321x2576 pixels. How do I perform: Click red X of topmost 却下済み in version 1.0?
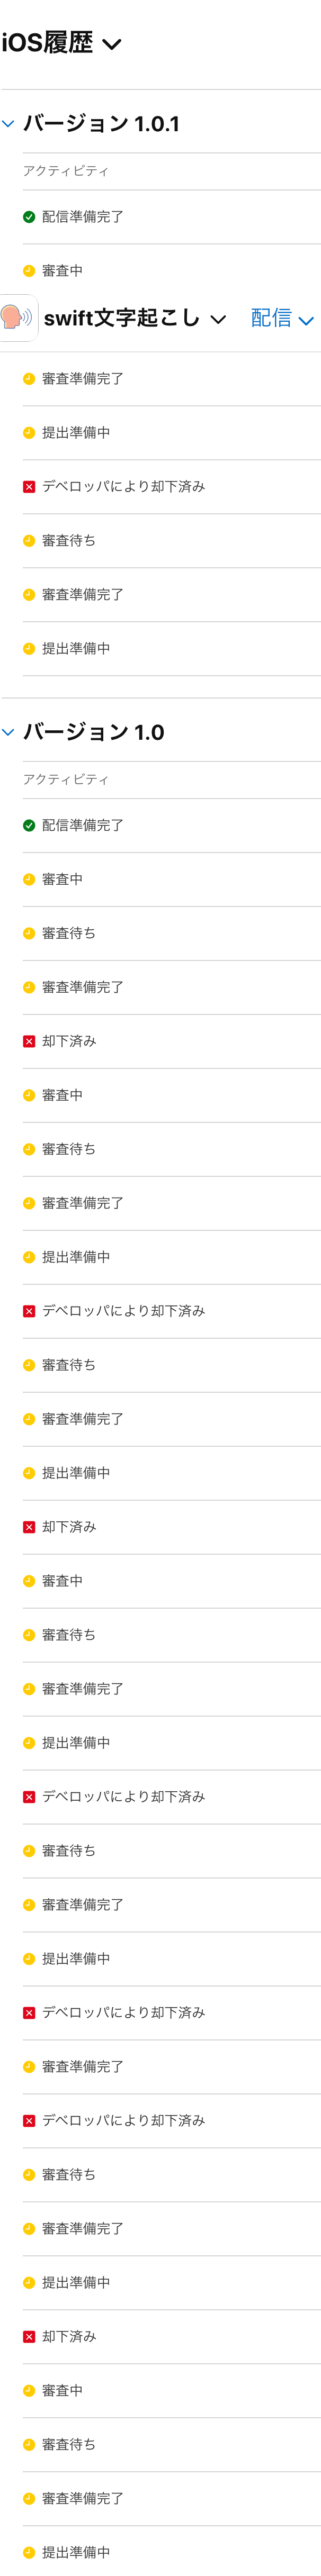(29, 1041)
